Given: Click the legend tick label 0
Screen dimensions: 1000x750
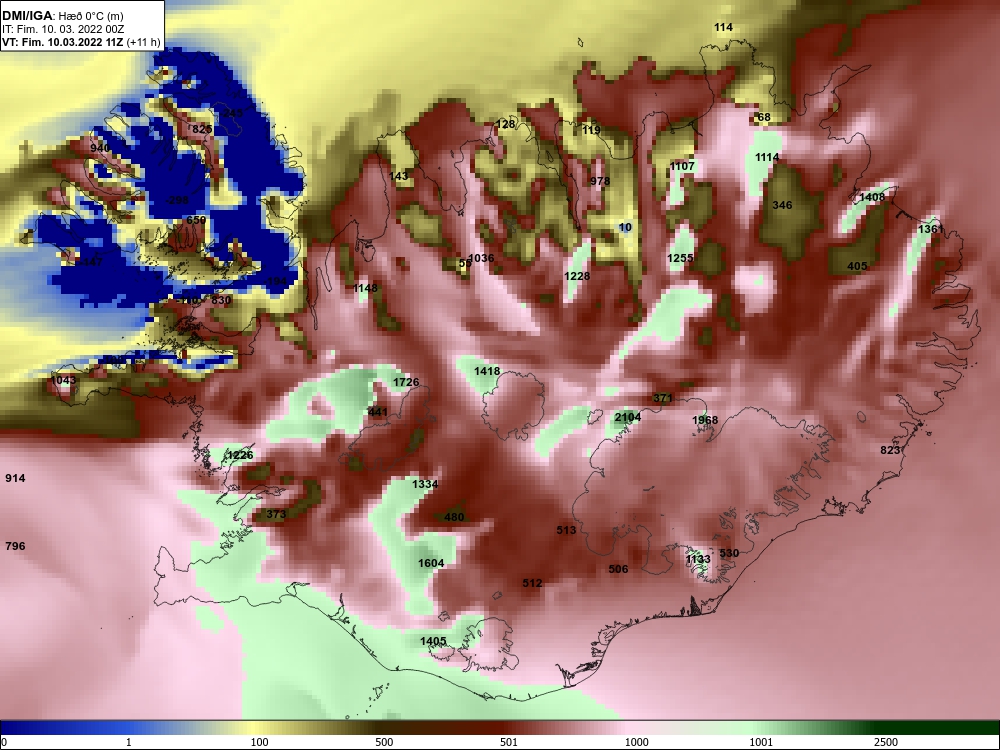Looking at the screenshot, I should (x=4, y=743).
